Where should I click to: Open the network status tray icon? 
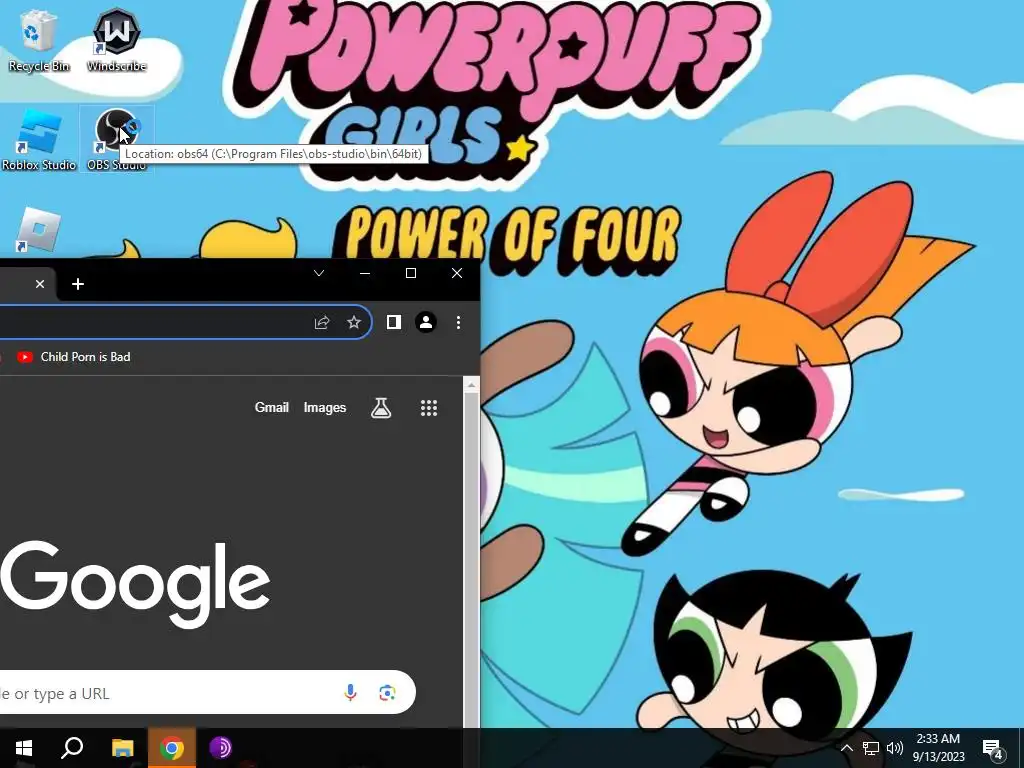[x=871, y=748]
